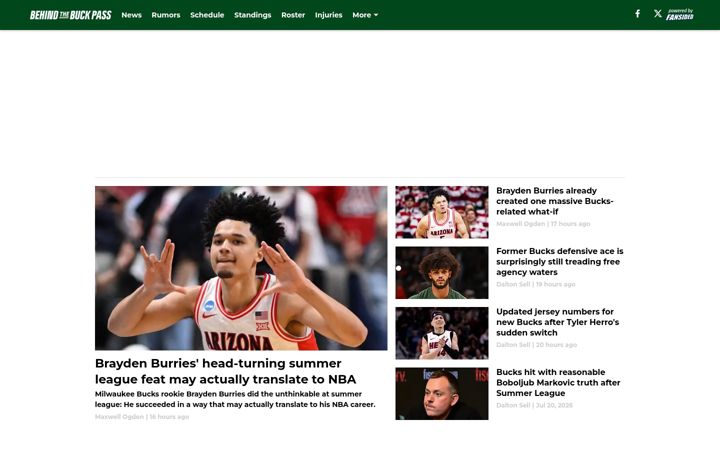Viewport: 720px width, 450px height.
Task: Expand the More dropdown menu
Action: (x=365, y=15)
